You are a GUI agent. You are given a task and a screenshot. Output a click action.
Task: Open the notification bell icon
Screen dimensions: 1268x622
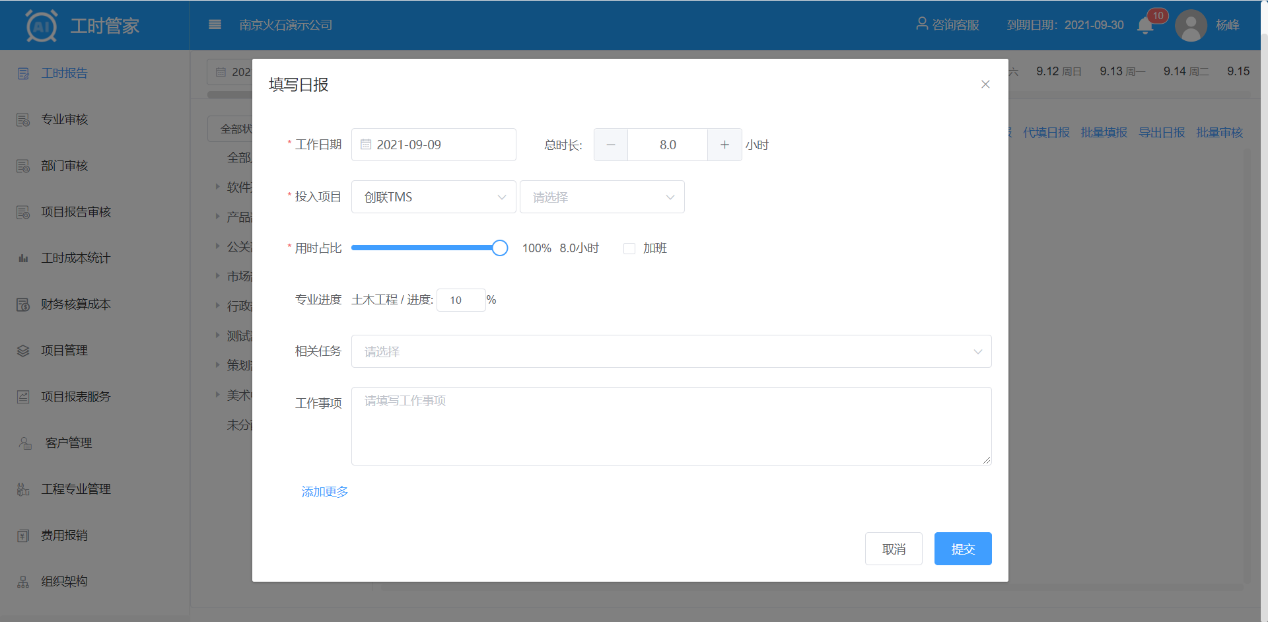[1146, 26]
